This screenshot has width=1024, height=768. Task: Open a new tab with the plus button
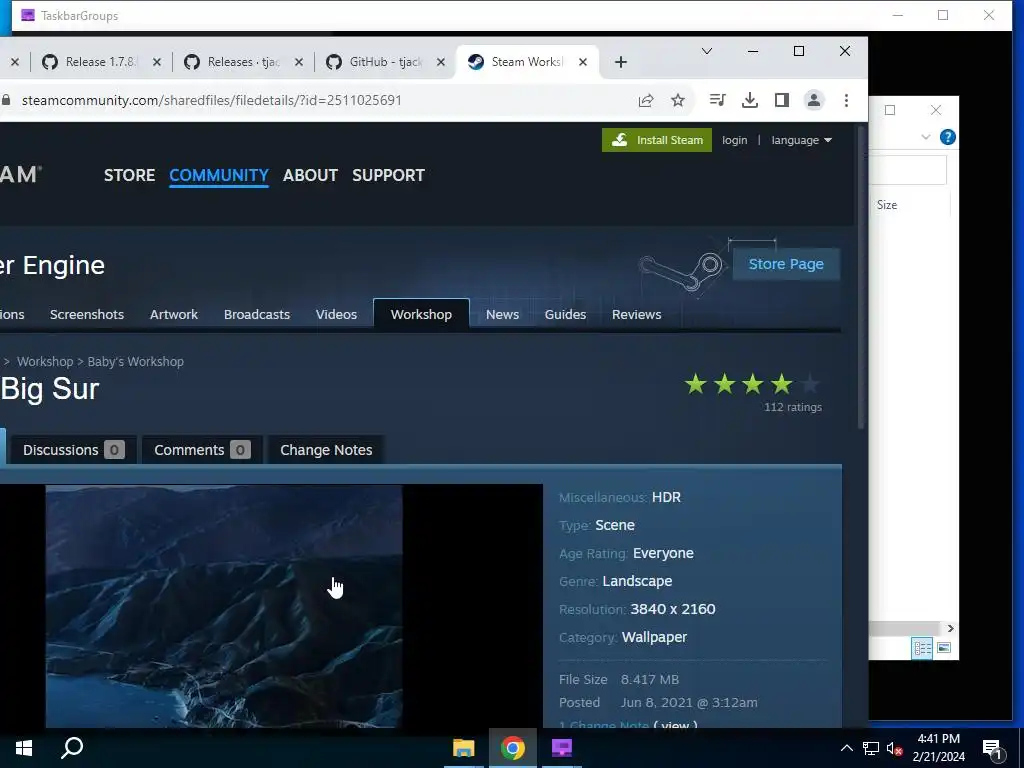coord(620,62)
